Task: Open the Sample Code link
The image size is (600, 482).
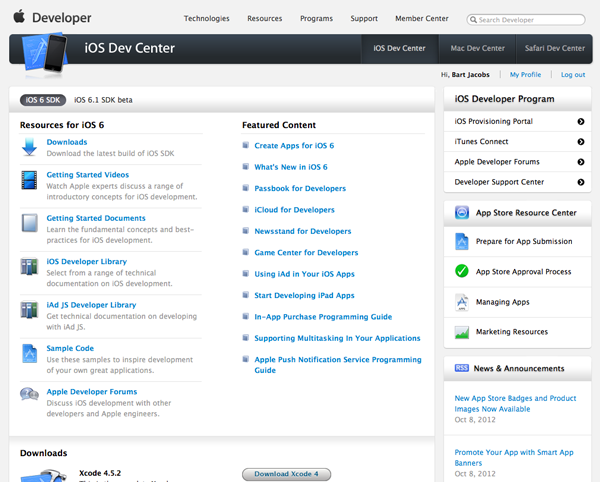Action: point(70,348)
